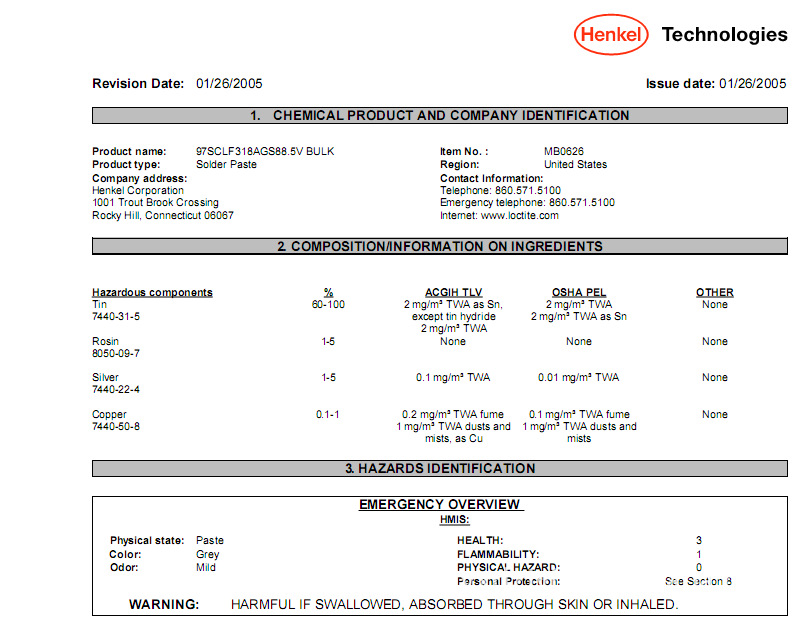Select product name 97SCLF318AGS88.5V BULK
This screenshot has width=808, height=617.
(x=265, y=152)
